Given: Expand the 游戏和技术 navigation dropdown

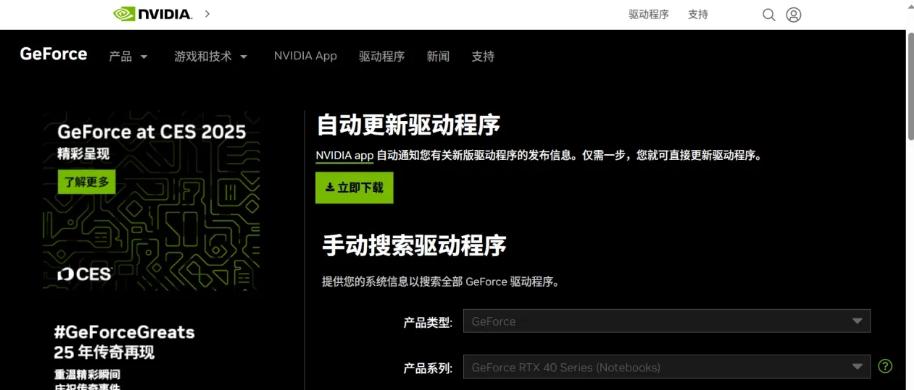Looking at the screenshot, I should 210,57.
